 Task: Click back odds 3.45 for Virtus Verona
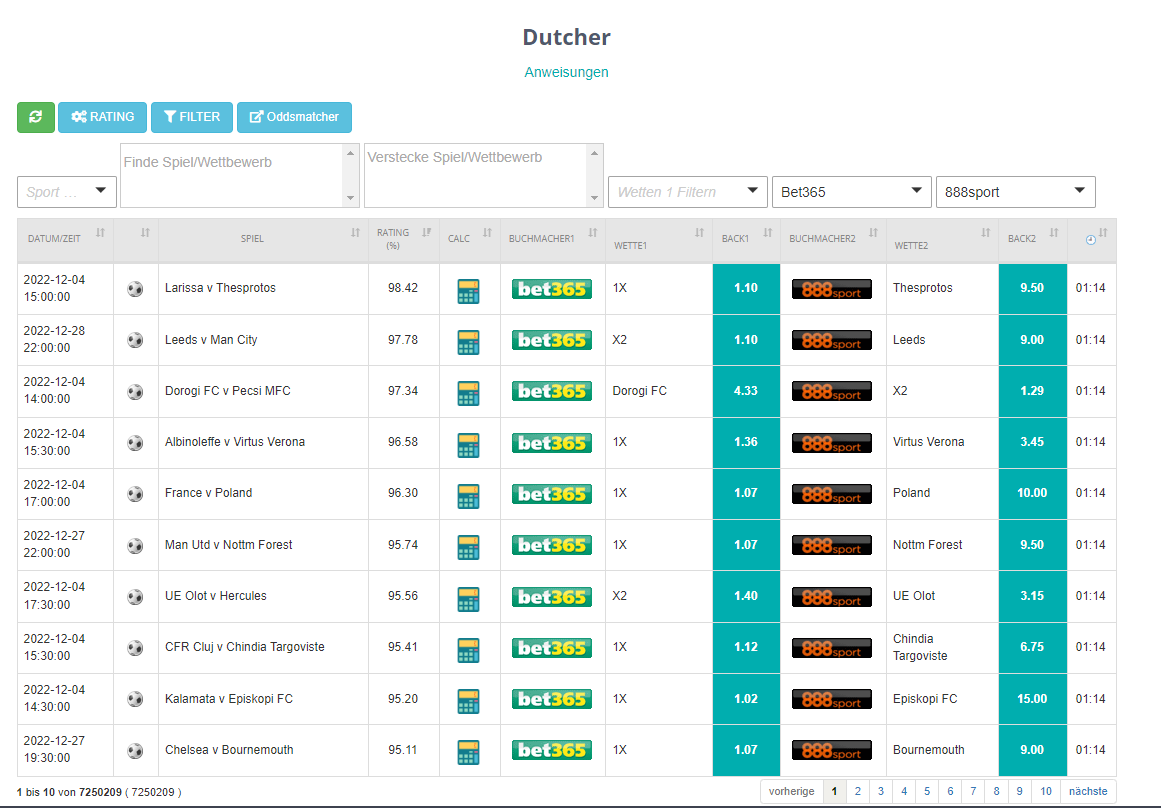(x=1032, y=442)
